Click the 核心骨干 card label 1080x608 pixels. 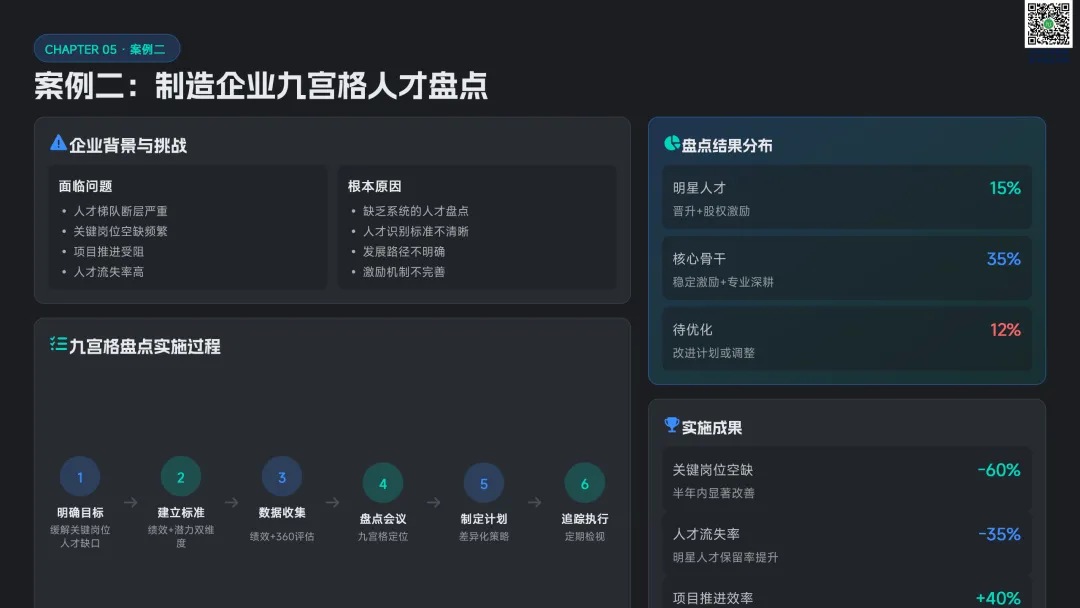tap(699, 259)
